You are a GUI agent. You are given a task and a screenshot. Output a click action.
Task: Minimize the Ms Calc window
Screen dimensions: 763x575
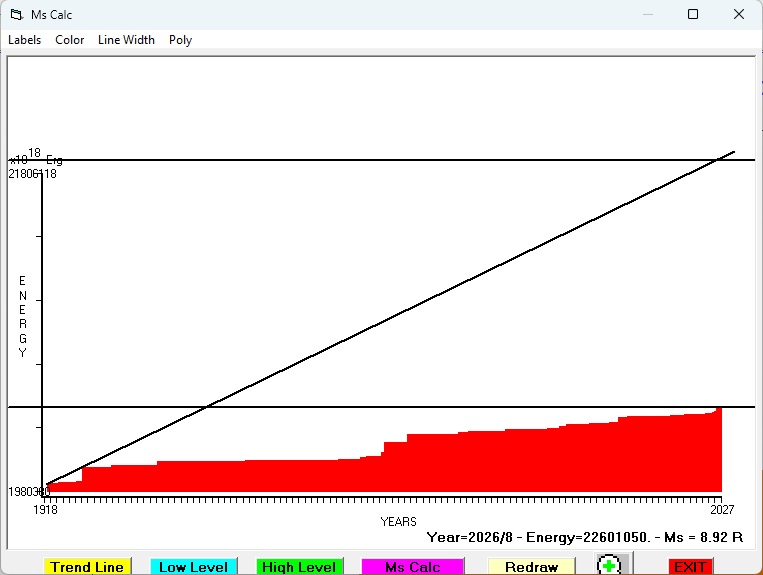click(x=648, y=14)
